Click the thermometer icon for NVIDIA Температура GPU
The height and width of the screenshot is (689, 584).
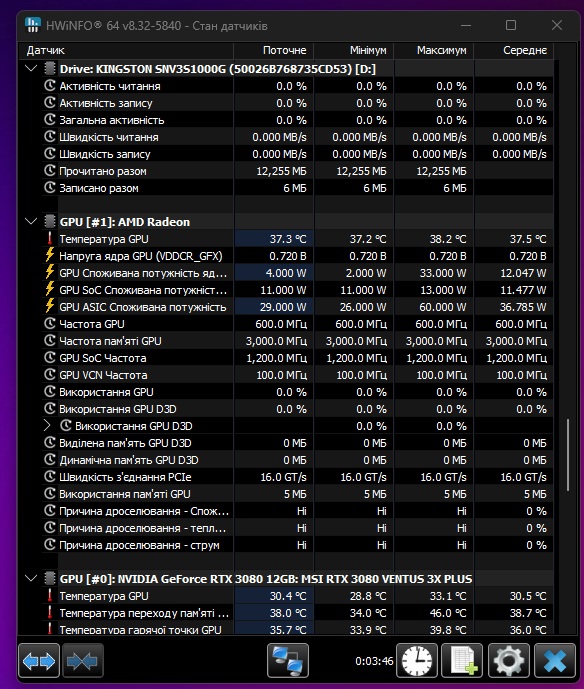tap(50, 596)
